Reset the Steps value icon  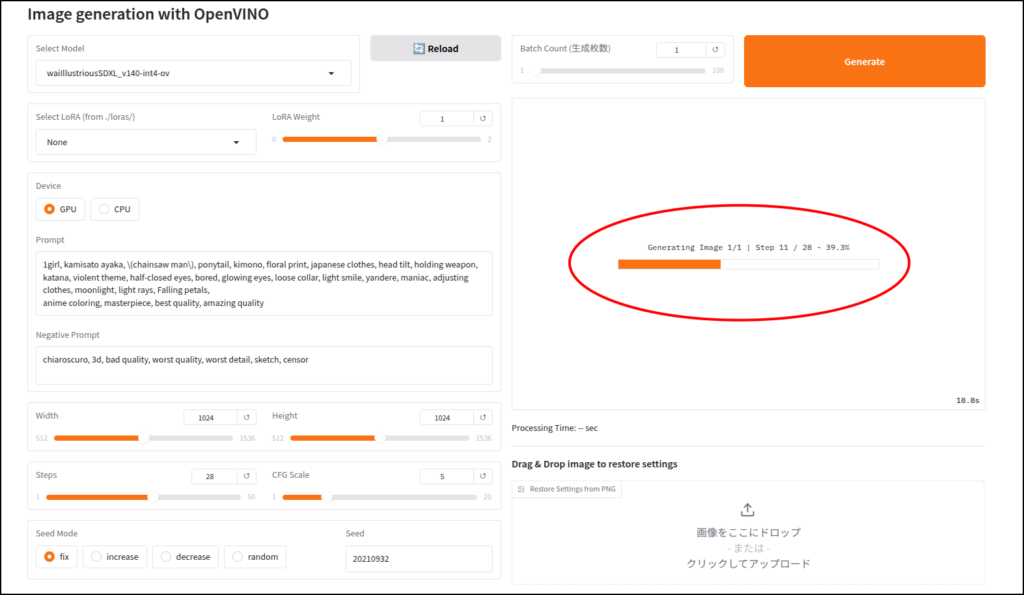click(247, 477)
